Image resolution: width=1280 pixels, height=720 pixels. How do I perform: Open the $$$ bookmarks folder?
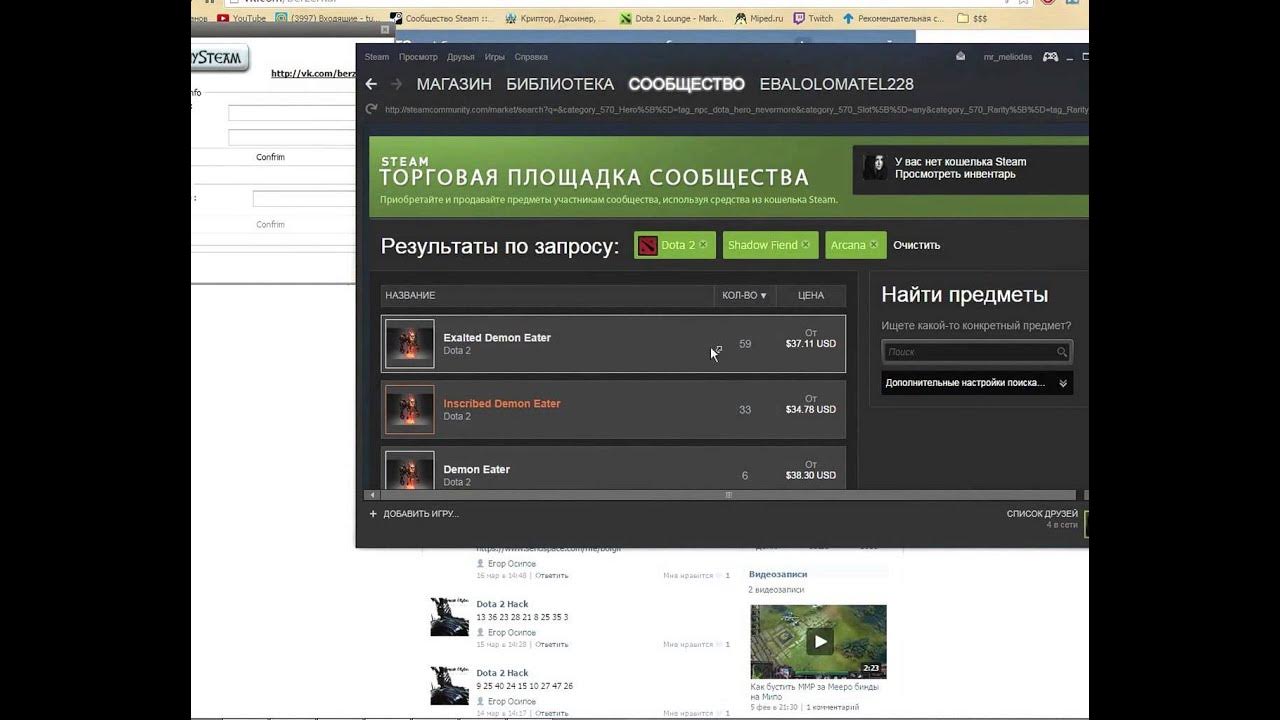(x=973, y=18)
